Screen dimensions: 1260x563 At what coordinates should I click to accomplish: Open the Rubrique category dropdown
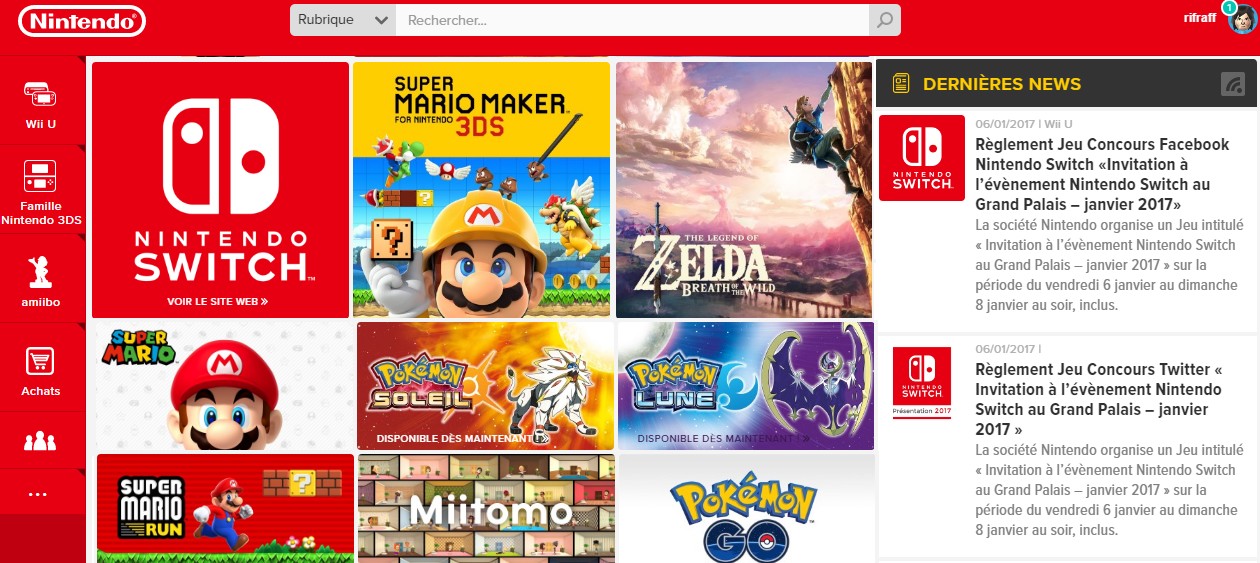[343, 20]
